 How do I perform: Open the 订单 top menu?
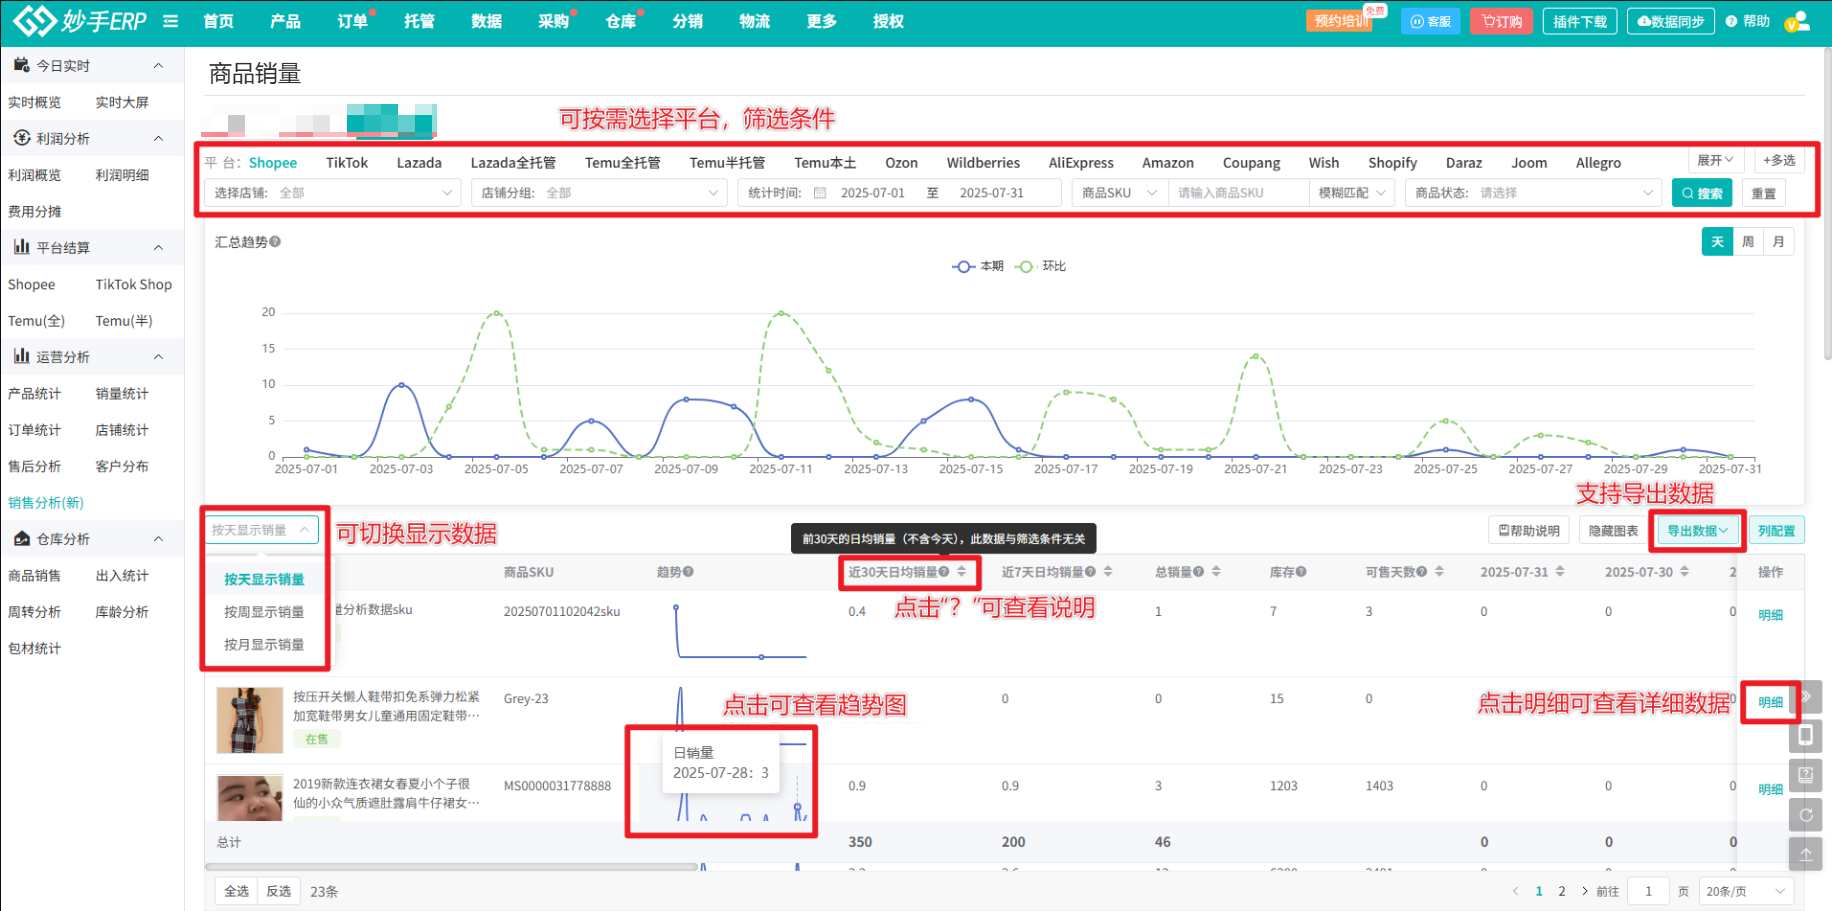pos(351,21)
